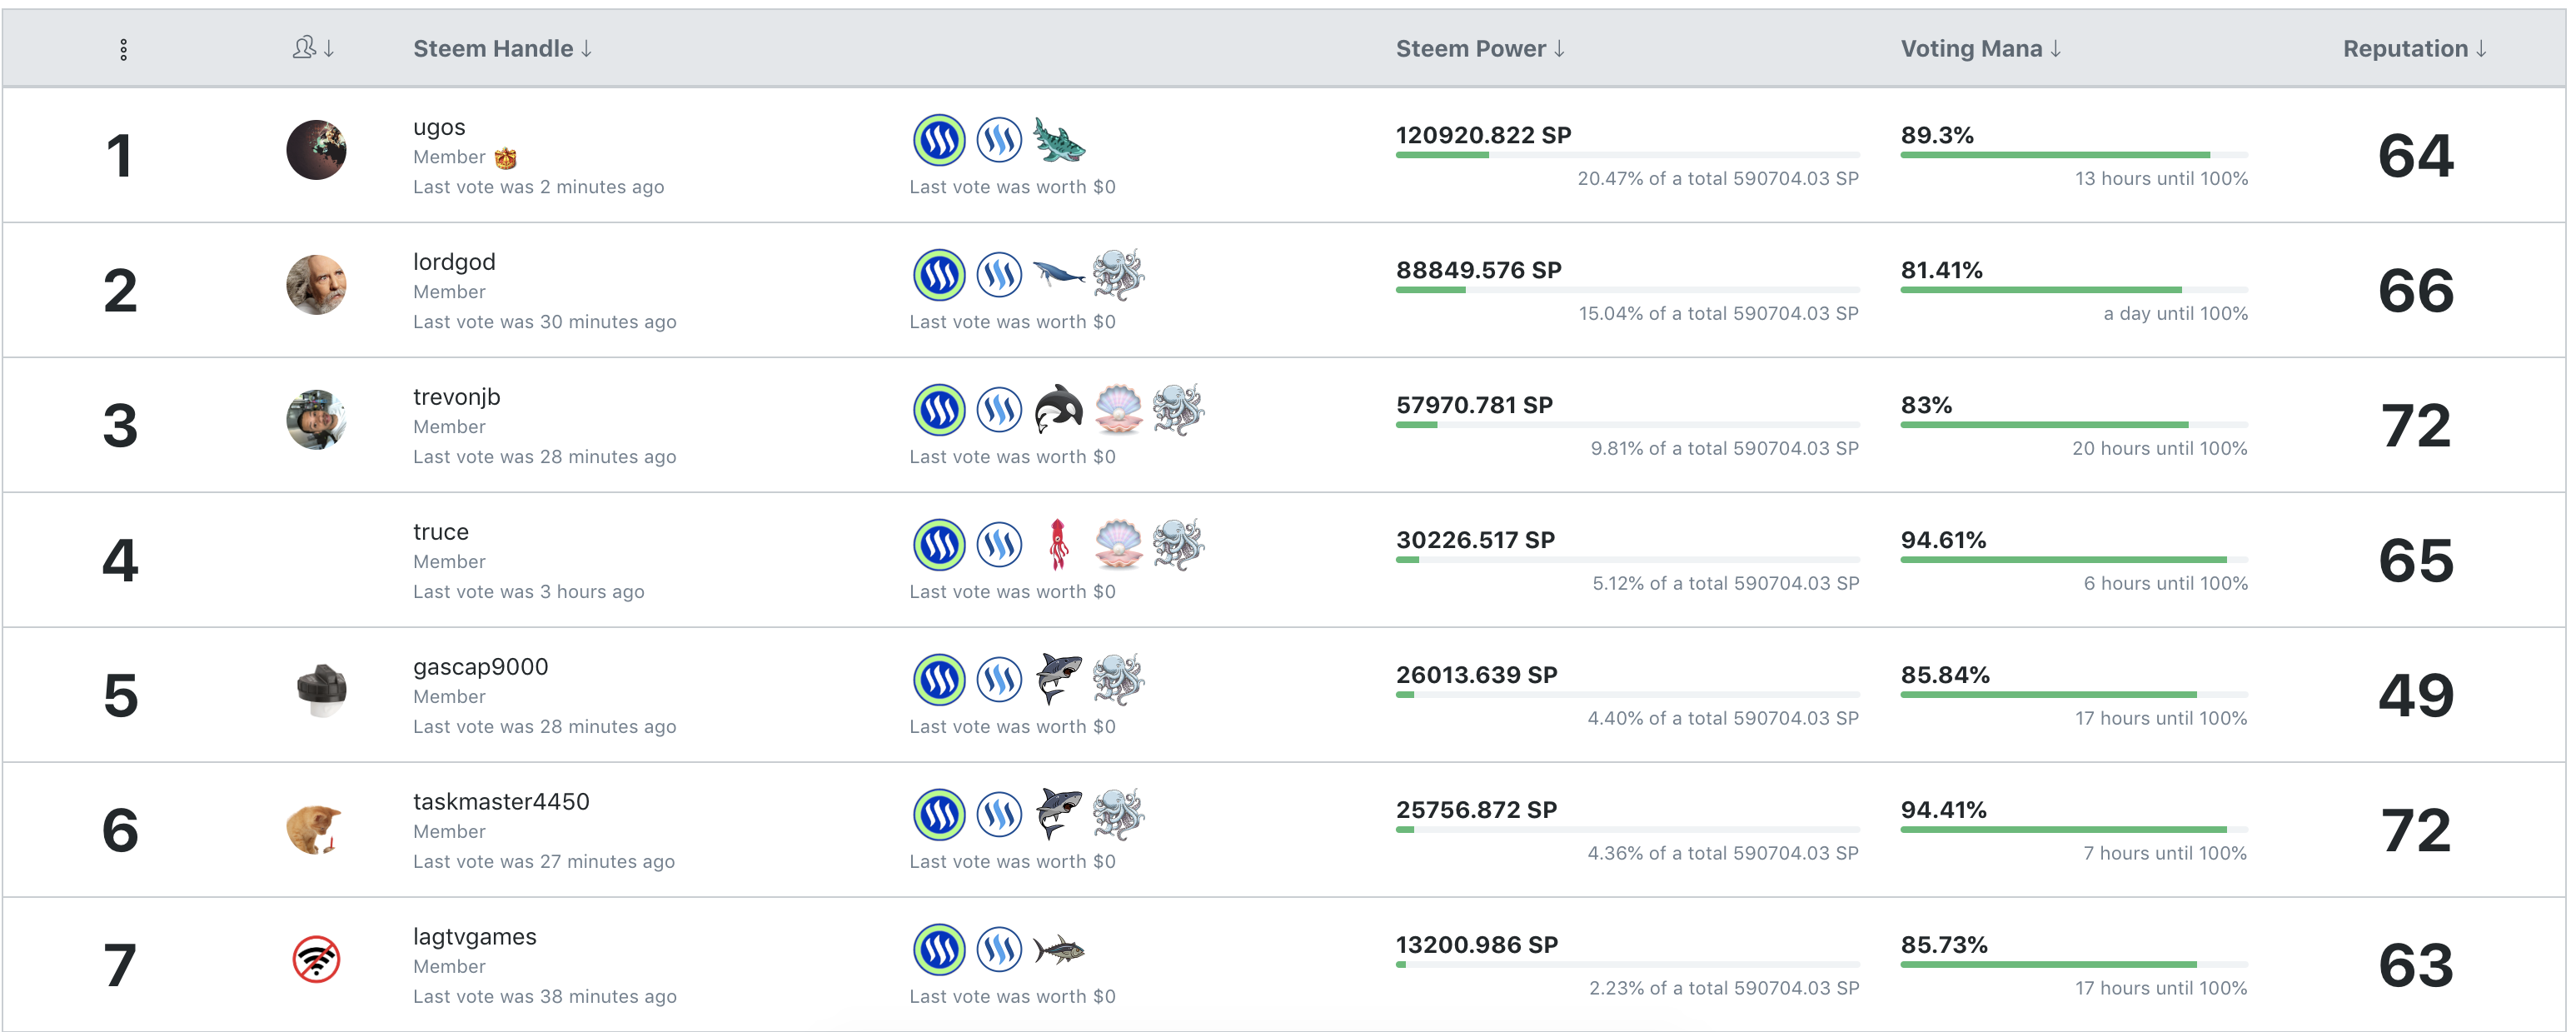Sort by member avatar column
This screenshot has height=1032, width=2576.
313,48
